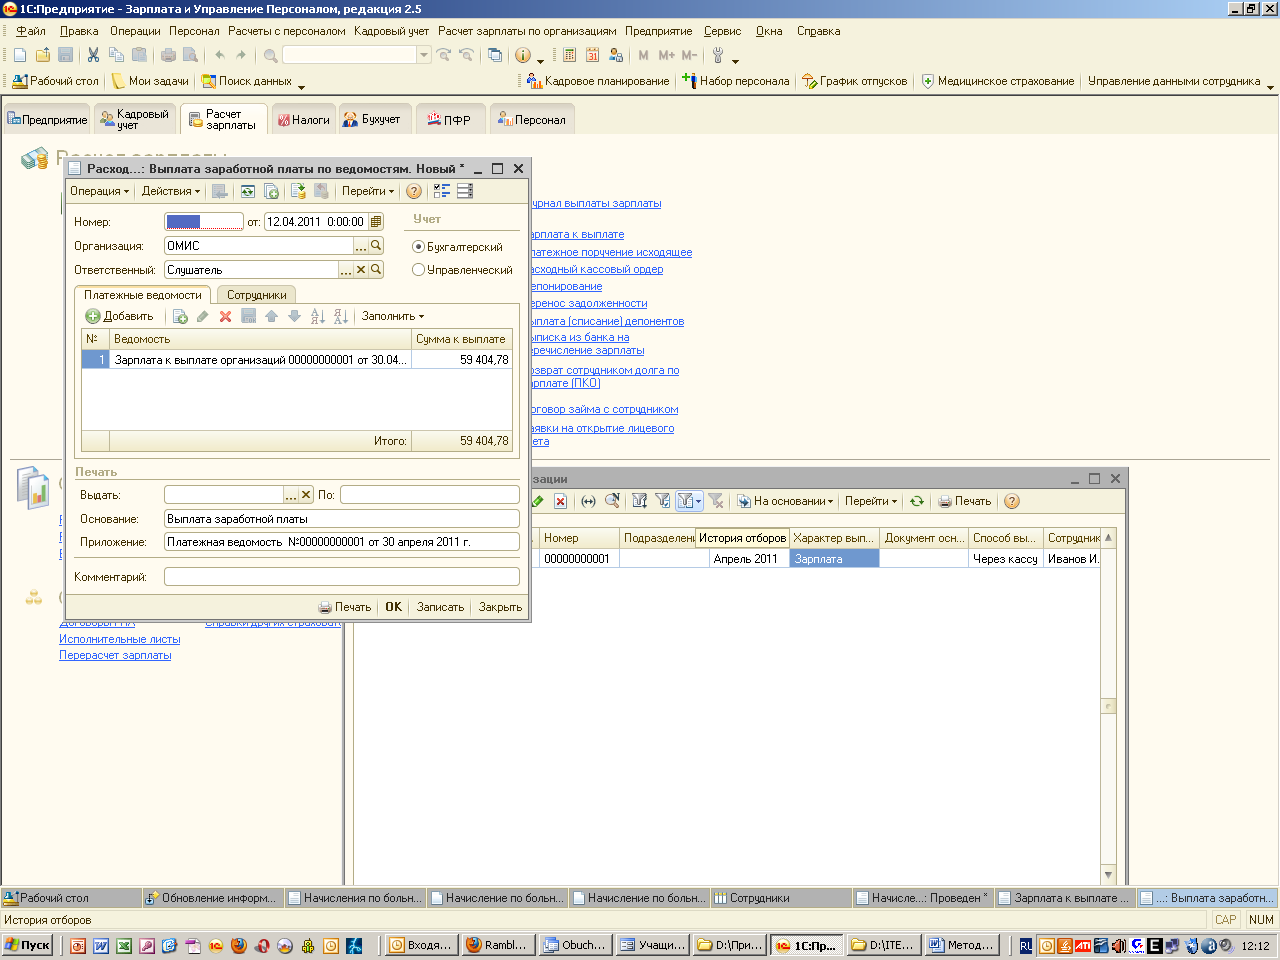Image resolution: width=1280 pixels, height=960 pixels.
Task: Clear the Ответственный field with X
Action: (x=361, y=270)
